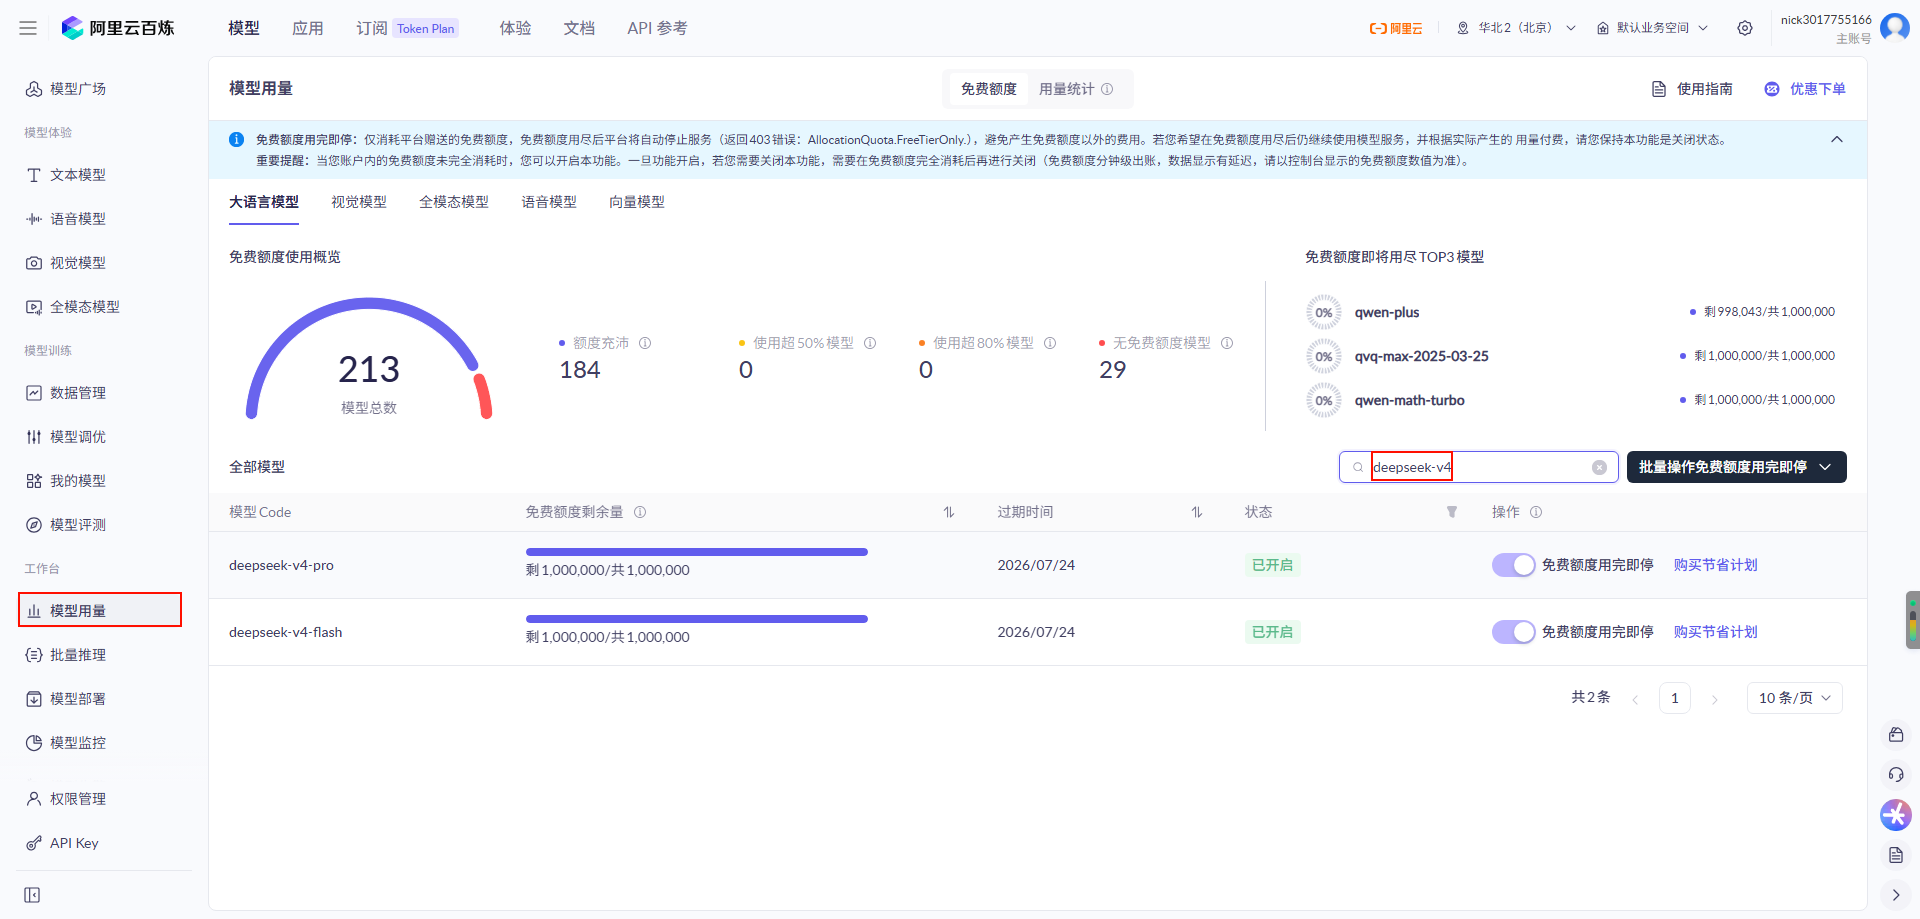Click the info icon beside 使用超80%模型
The height and width of the screenshot is (919, 1920).
point(1050,343)
